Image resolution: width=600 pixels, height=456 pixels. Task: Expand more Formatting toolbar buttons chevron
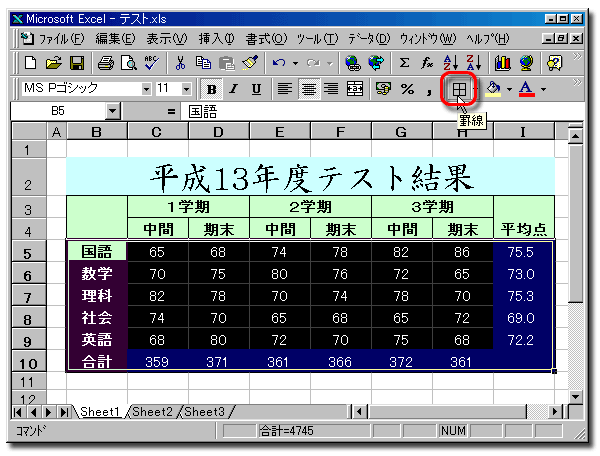click(577, 82)
